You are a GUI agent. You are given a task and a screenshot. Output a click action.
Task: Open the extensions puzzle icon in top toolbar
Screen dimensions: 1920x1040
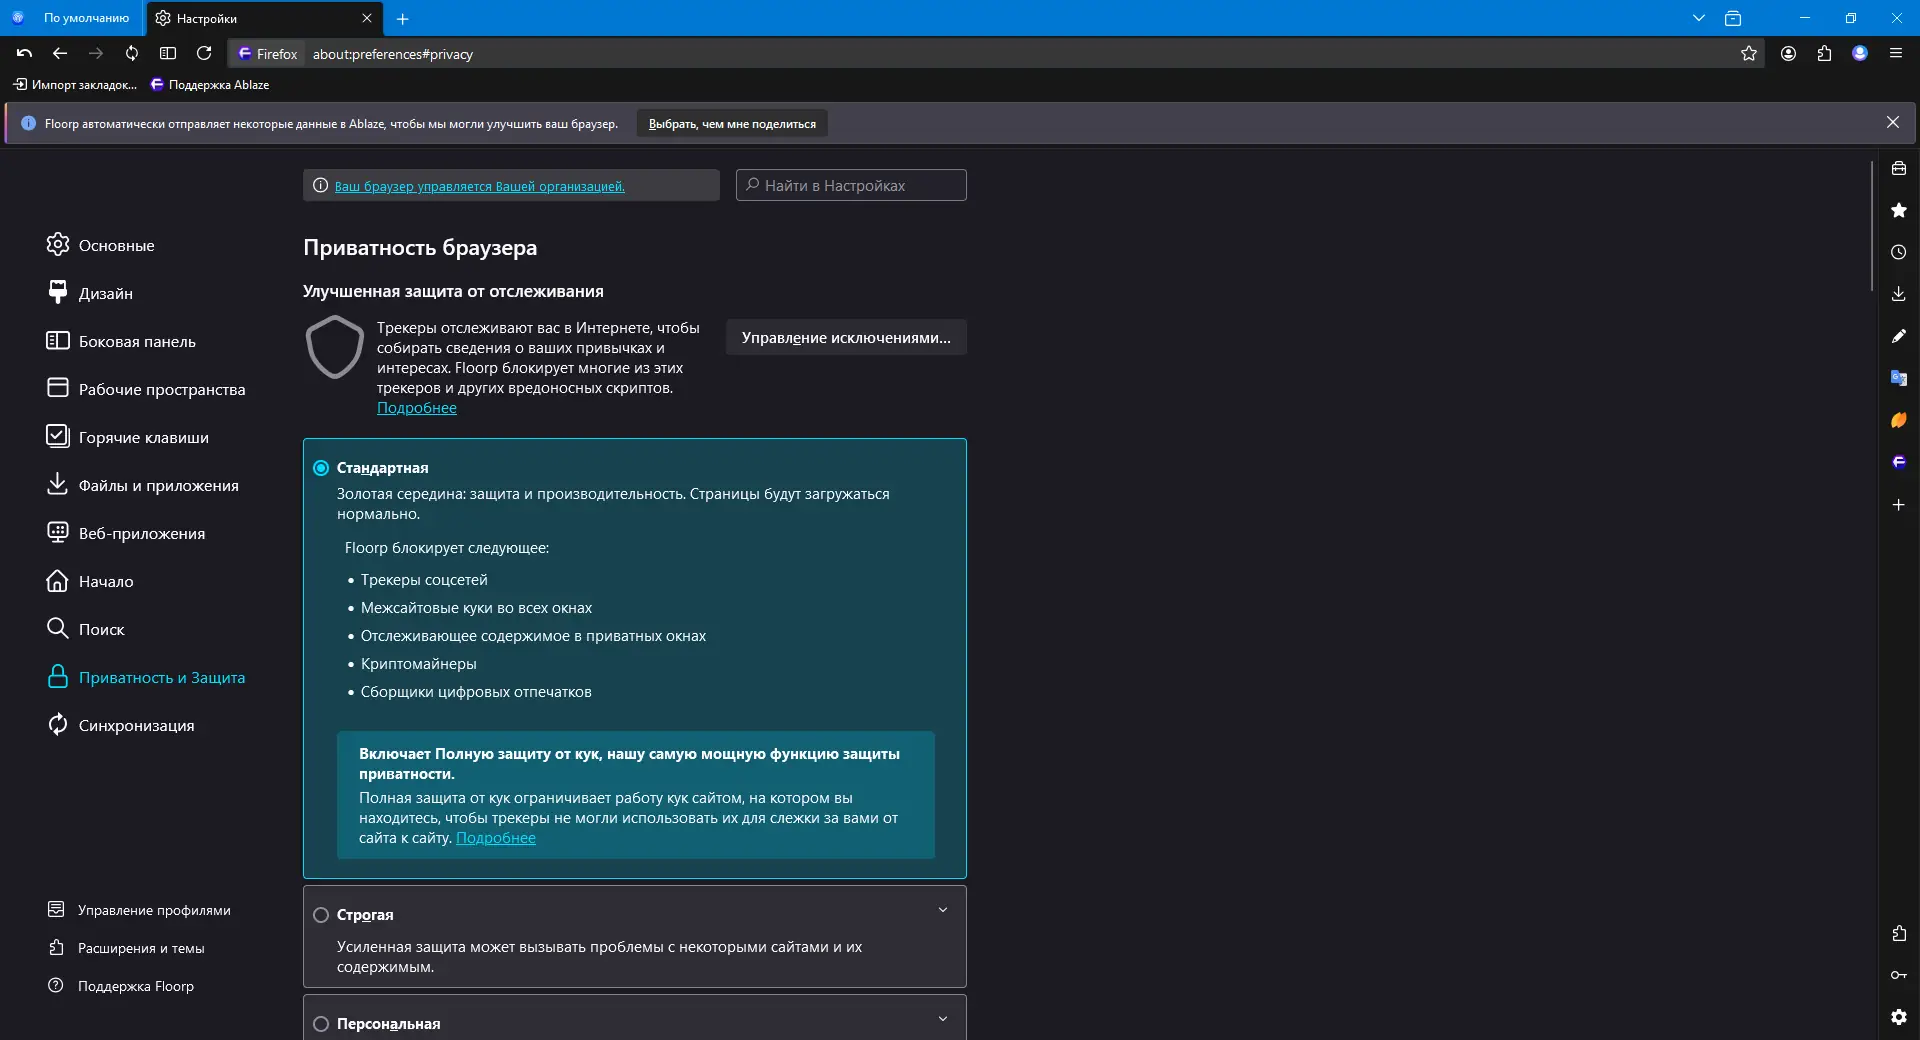point(1825,54)
